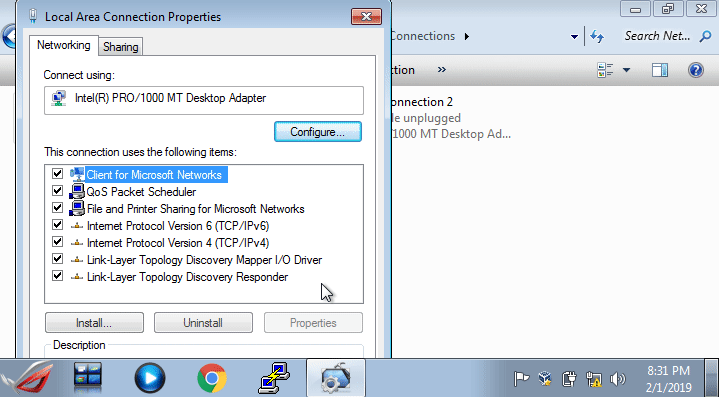Image resolution: width=719 pixels, height=397 pixels.
Task: Click the Install... button
Action: click(94, 323)
